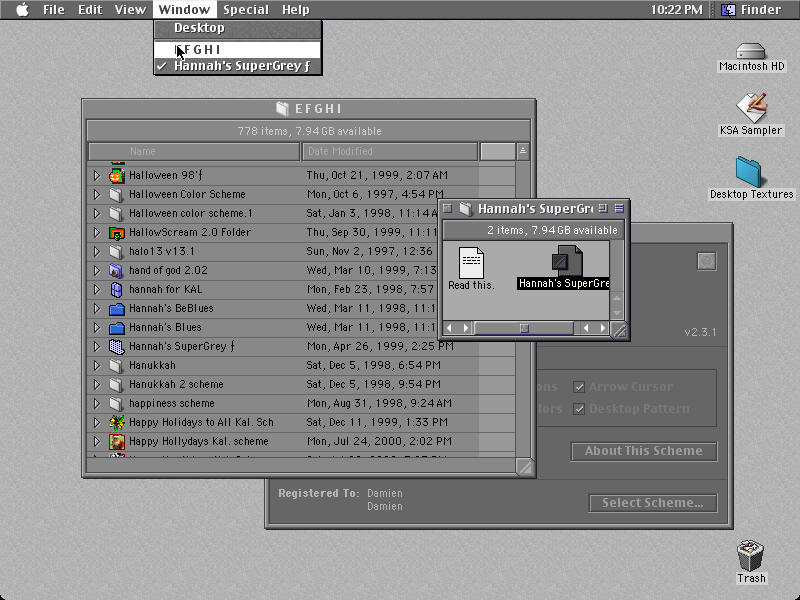Click the date 'Mon, Apr 26, 1999, 2:25 PM'
This screenshot has height=600, width=800.
click(380, 346)
